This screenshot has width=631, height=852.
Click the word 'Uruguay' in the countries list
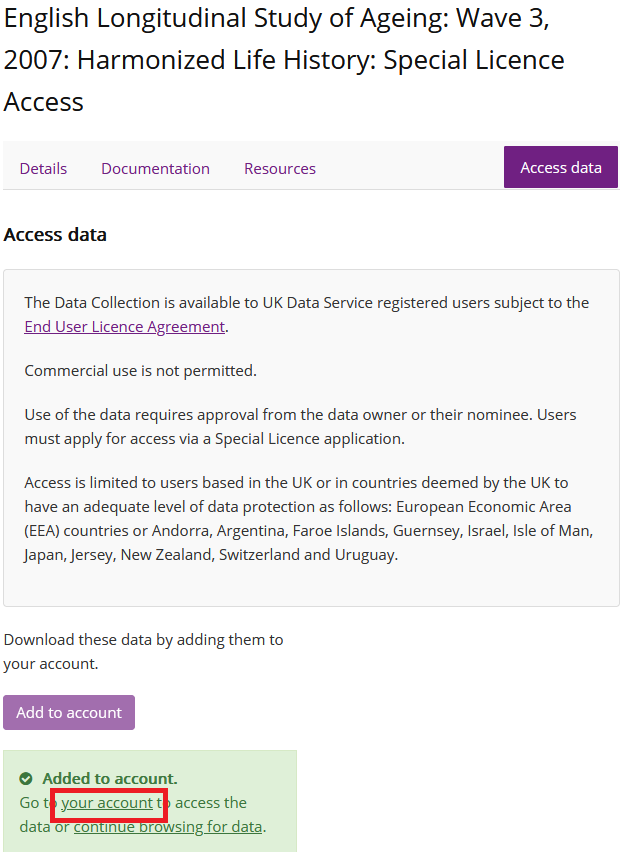pyautogui.click(x=365, y=555)
